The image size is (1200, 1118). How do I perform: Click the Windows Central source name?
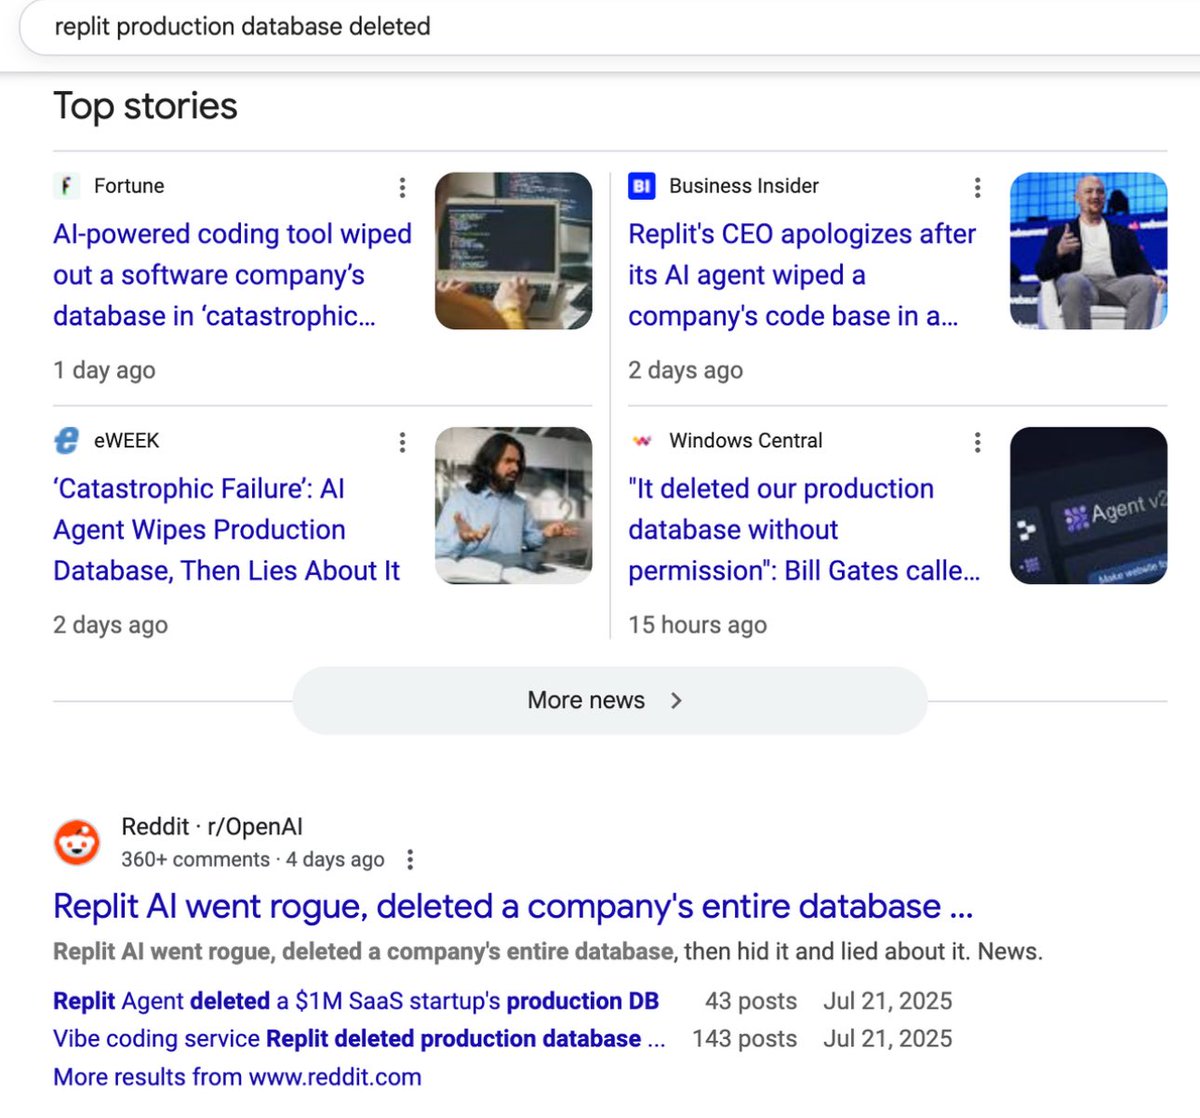[746, 440]
